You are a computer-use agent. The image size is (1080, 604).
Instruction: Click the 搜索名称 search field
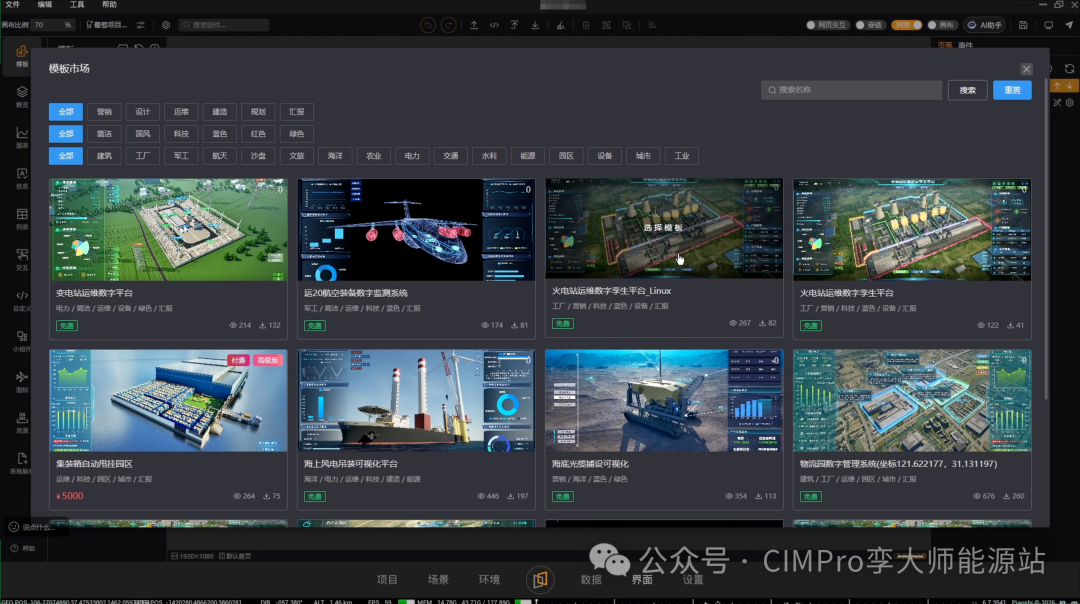(851, 90)
